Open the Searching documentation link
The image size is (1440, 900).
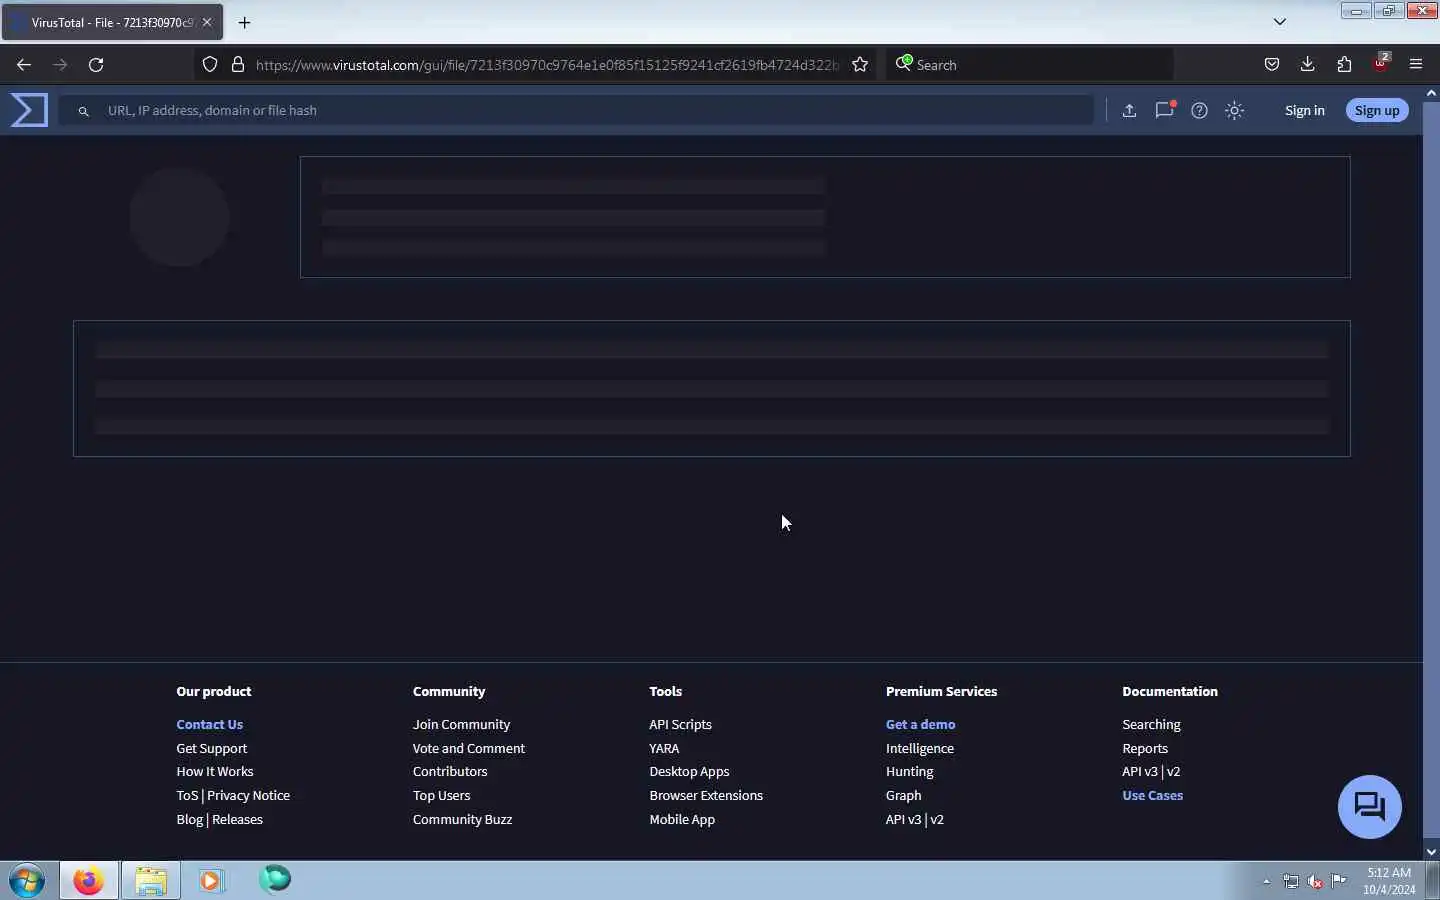tap(1151, 725)
